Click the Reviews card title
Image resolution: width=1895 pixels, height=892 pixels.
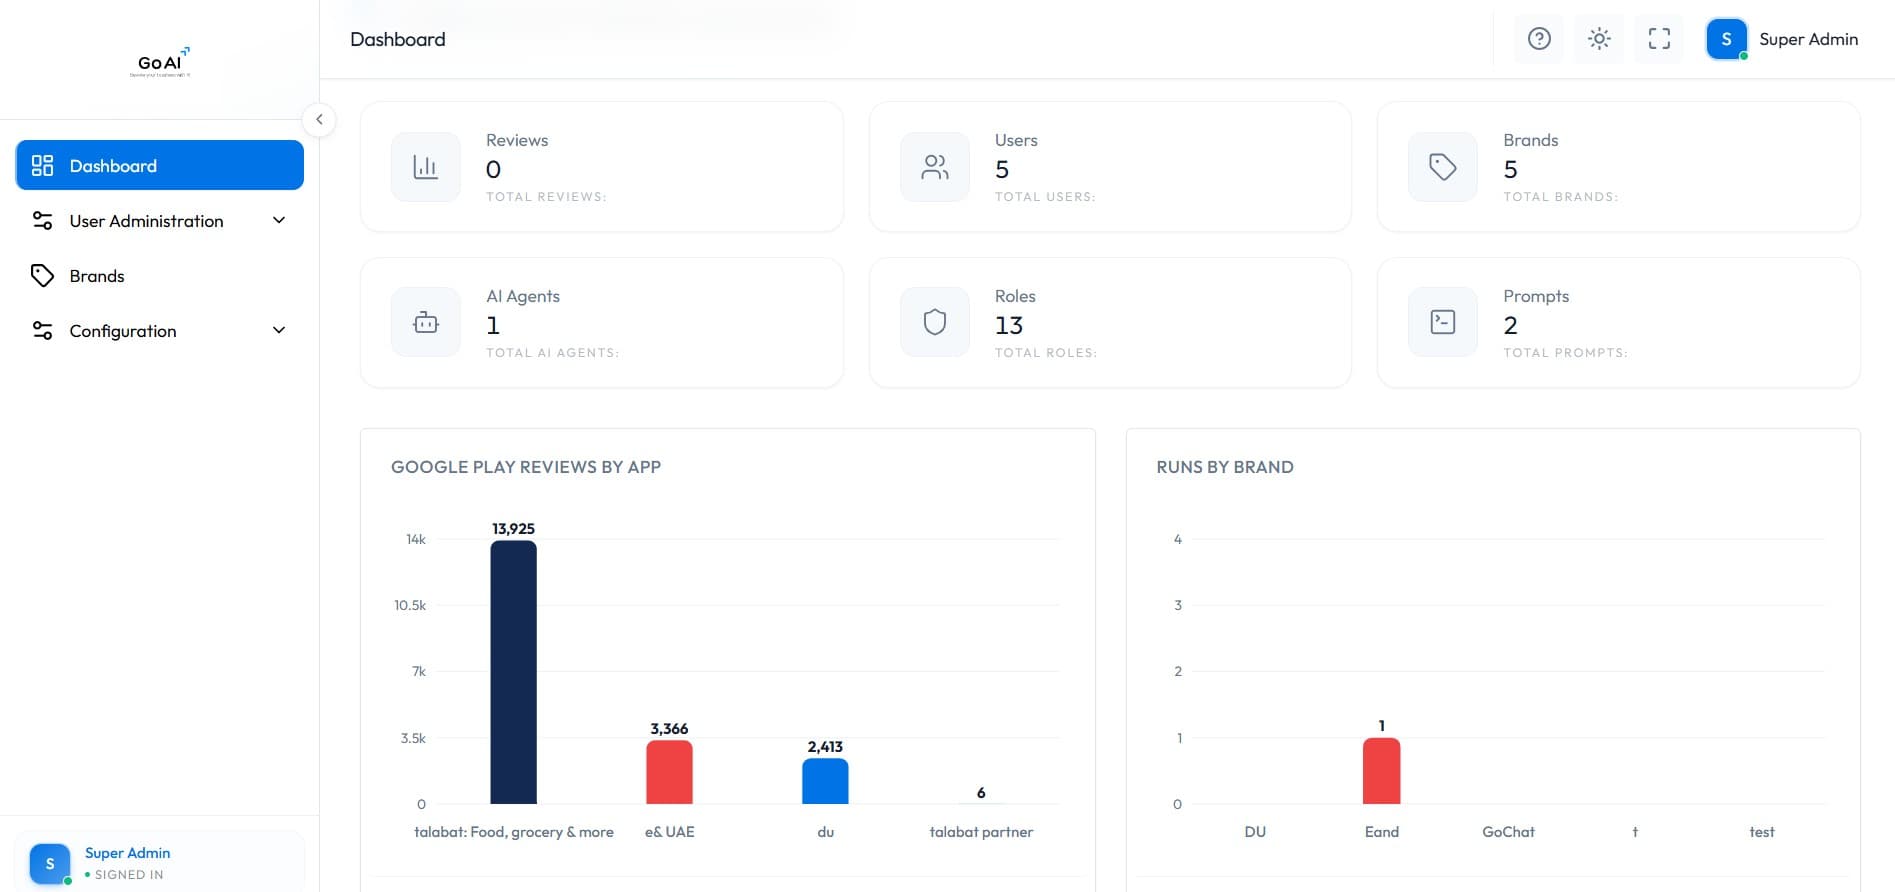517,140
